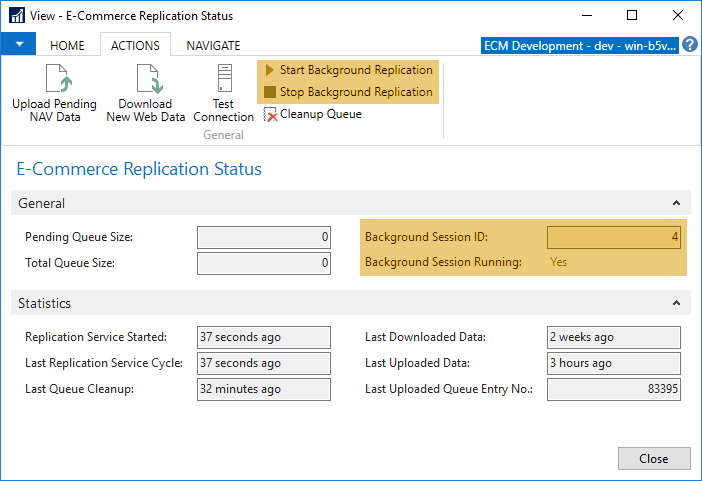The height and width of the screenshot is (481, 702).
Task: Click the Close button
Action: 654,459
